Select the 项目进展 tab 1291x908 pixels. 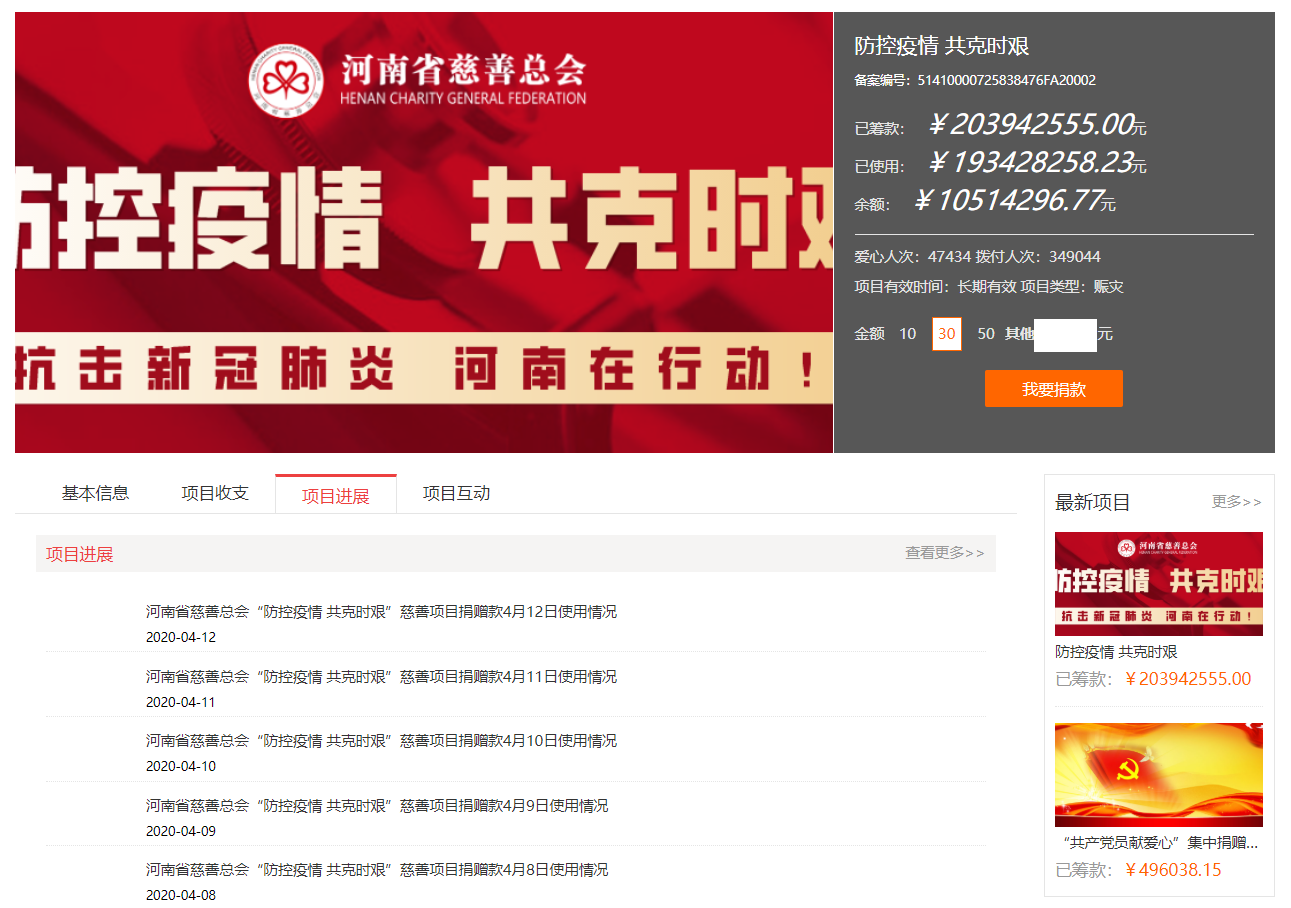(336, 496)
